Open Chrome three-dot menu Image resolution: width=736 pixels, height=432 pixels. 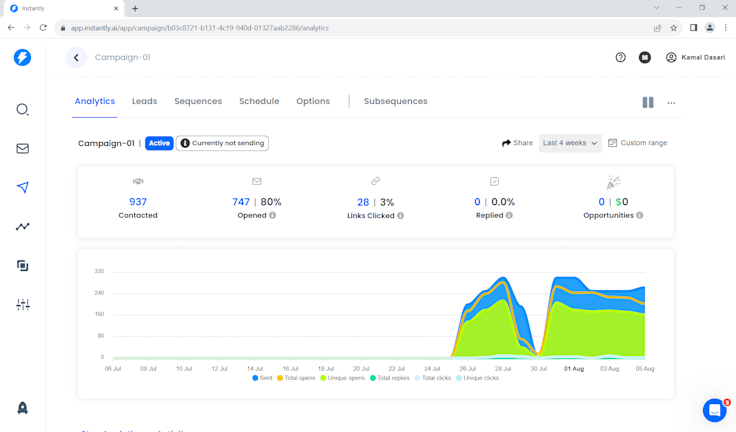(726, 28)
